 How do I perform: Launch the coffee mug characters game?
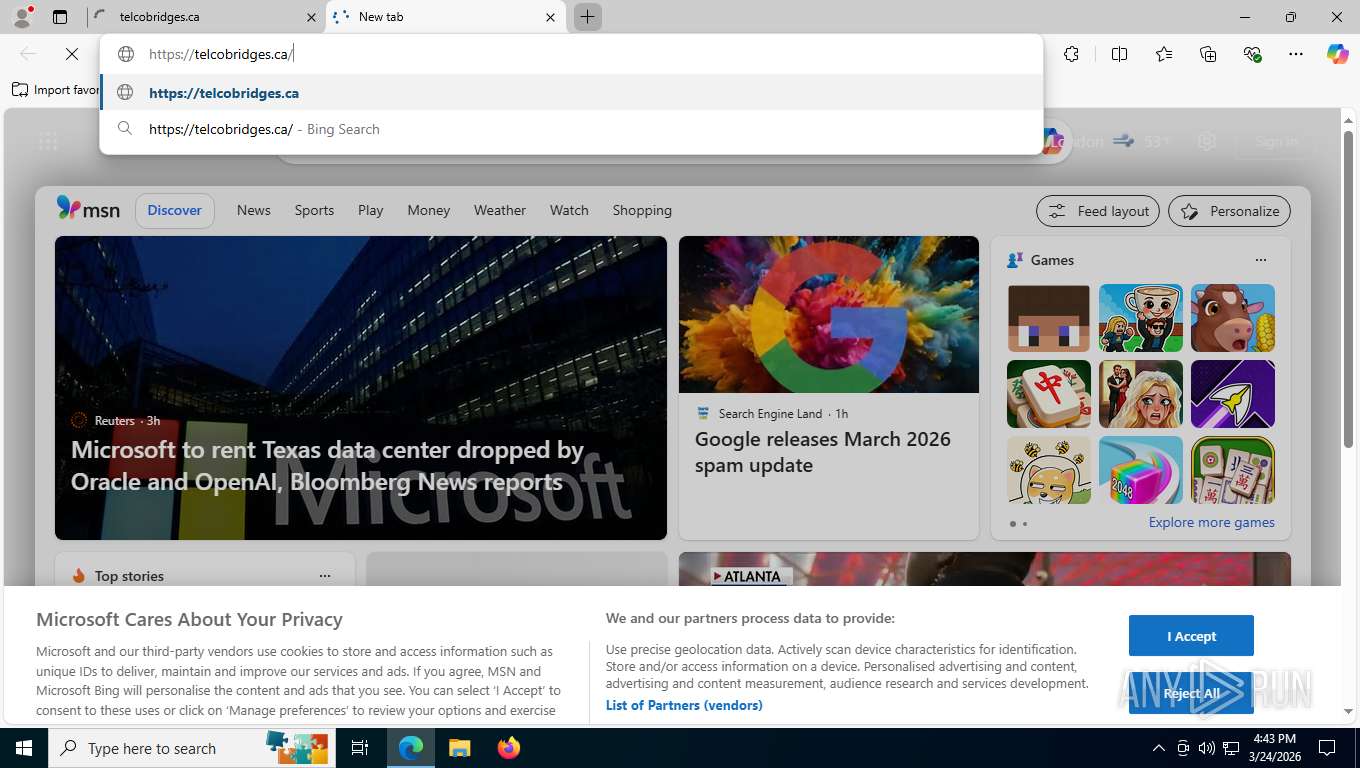[1141, 318]
